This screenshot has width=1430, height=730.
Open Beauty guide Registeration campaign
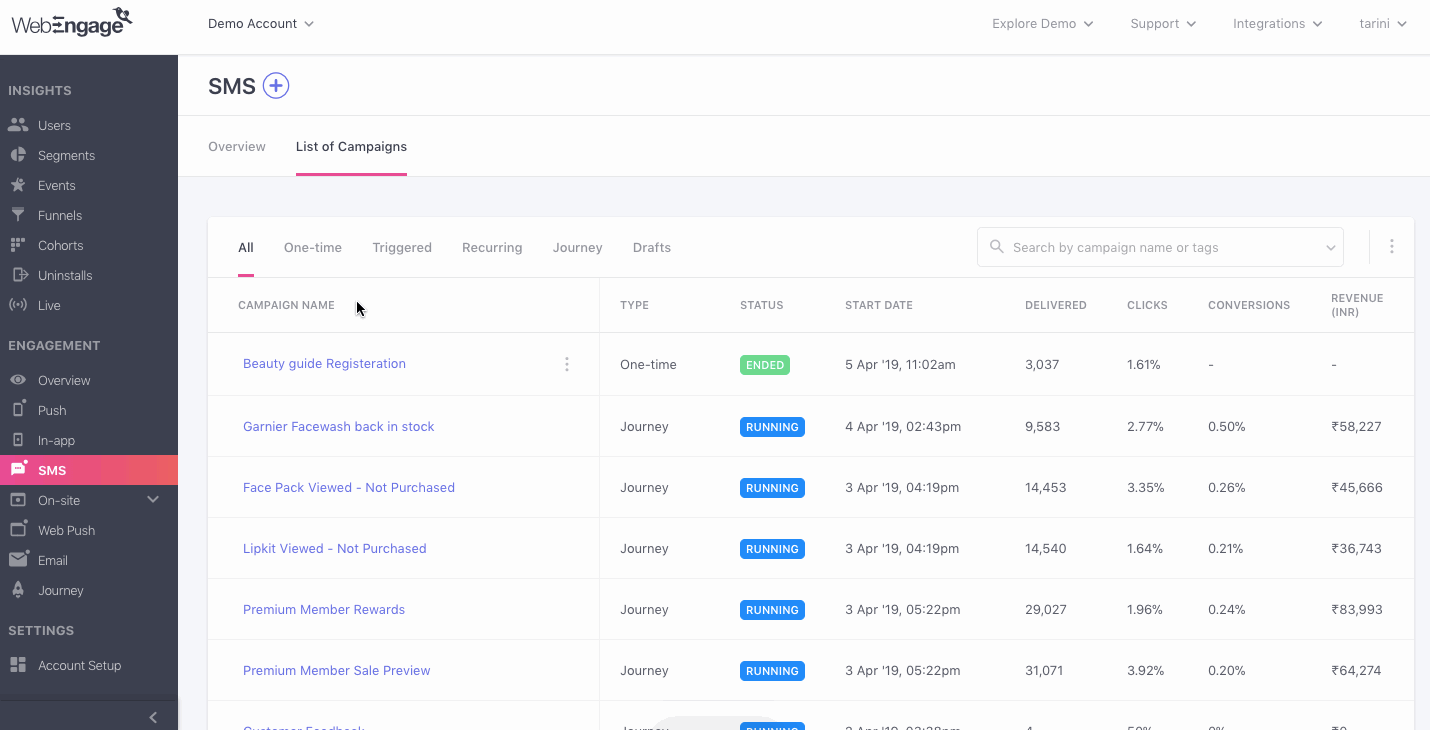click(x=324, y=363)
